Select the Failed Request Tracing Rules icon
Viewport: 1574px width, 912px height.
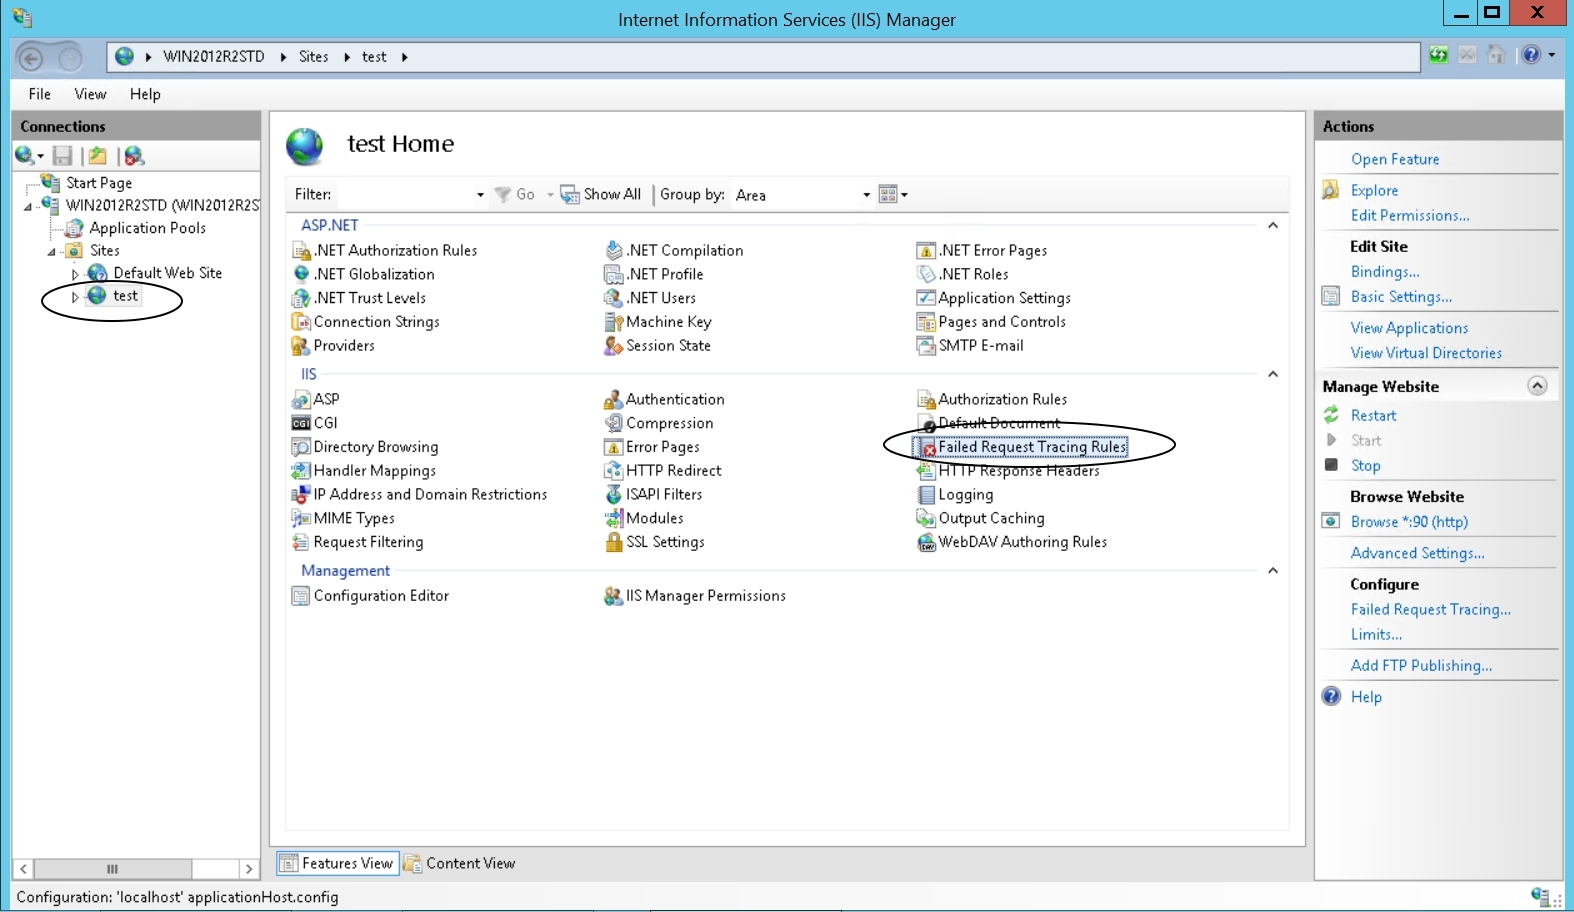926,447
